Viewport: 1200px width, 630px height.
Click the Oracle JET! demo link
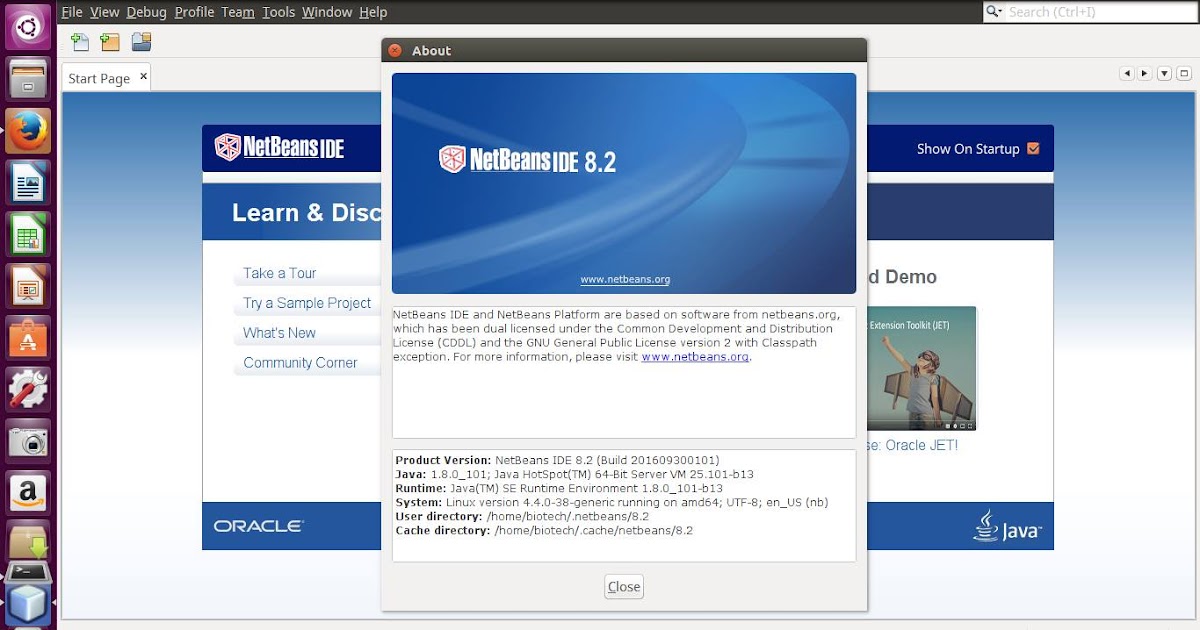coord(912,445)
